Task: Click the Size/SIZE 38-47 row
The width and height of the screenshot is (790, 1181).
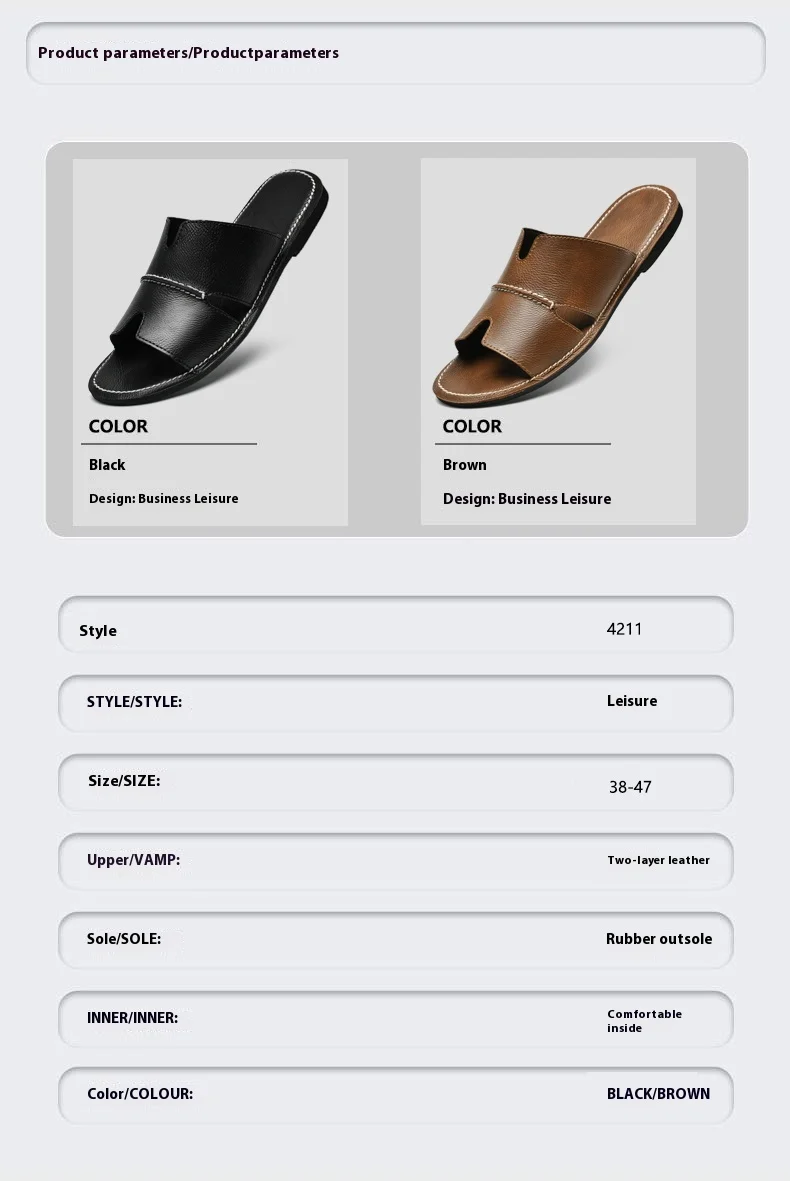Action: [395, 782]
